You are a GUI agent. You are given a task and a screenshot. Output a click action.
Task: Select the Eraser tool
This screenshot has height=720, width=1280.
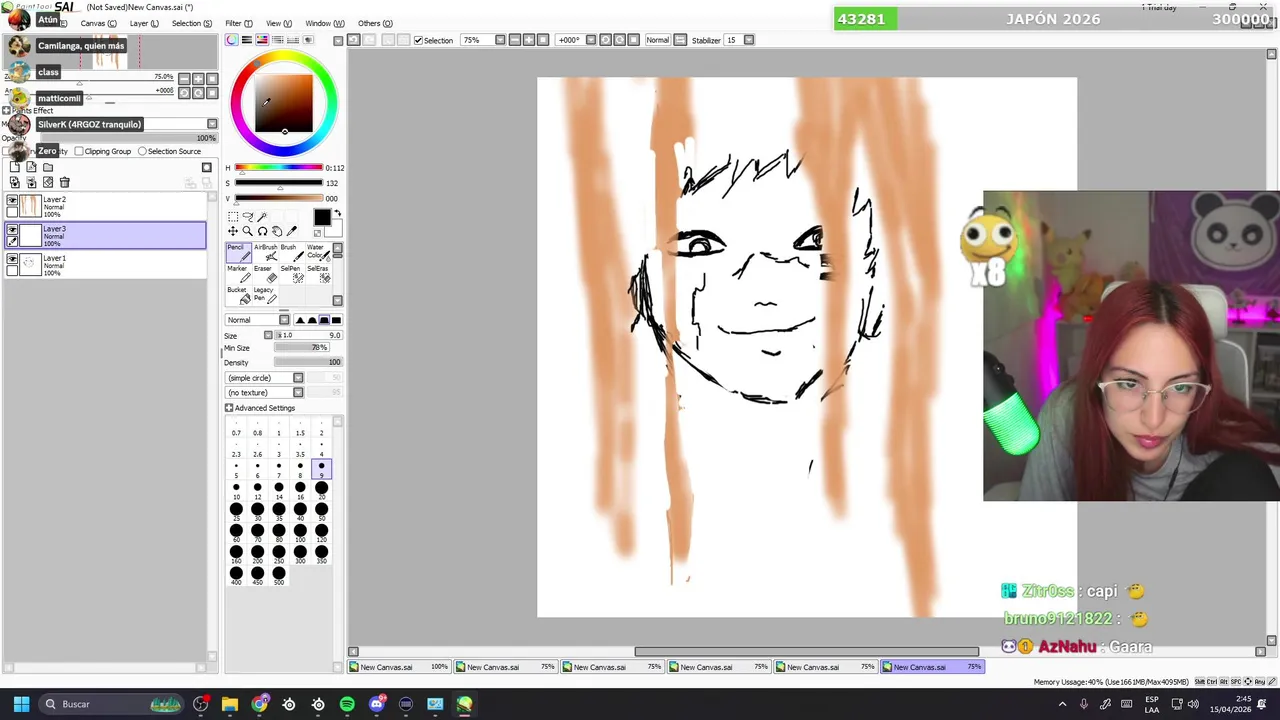pos(265,274)
